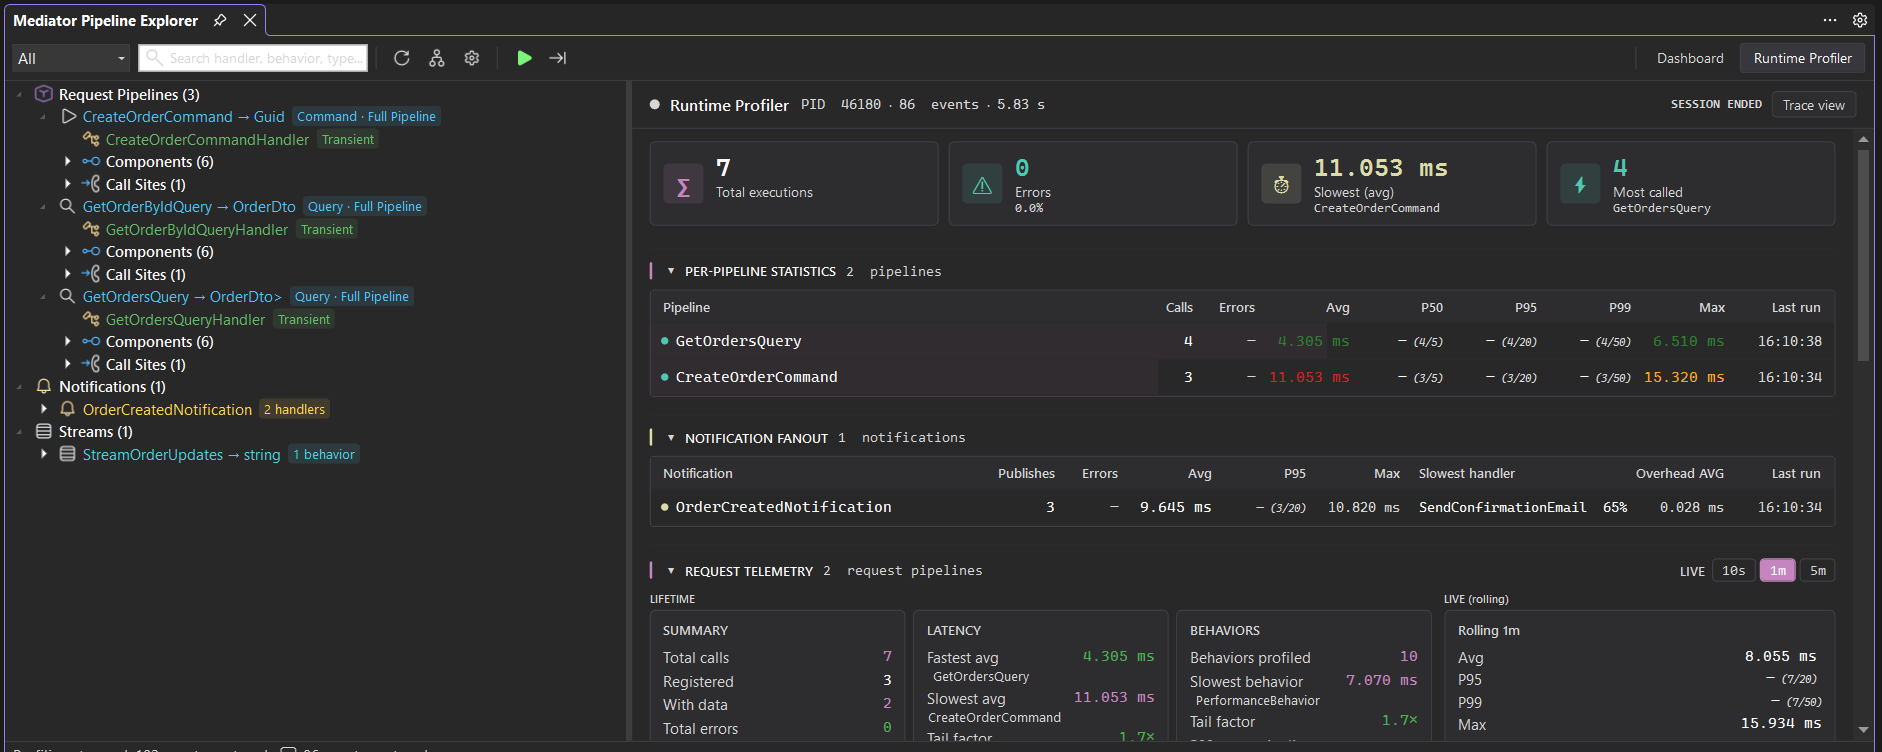Open the All filter dropdown
The image size is (1882, 752).
pos(71,58)
